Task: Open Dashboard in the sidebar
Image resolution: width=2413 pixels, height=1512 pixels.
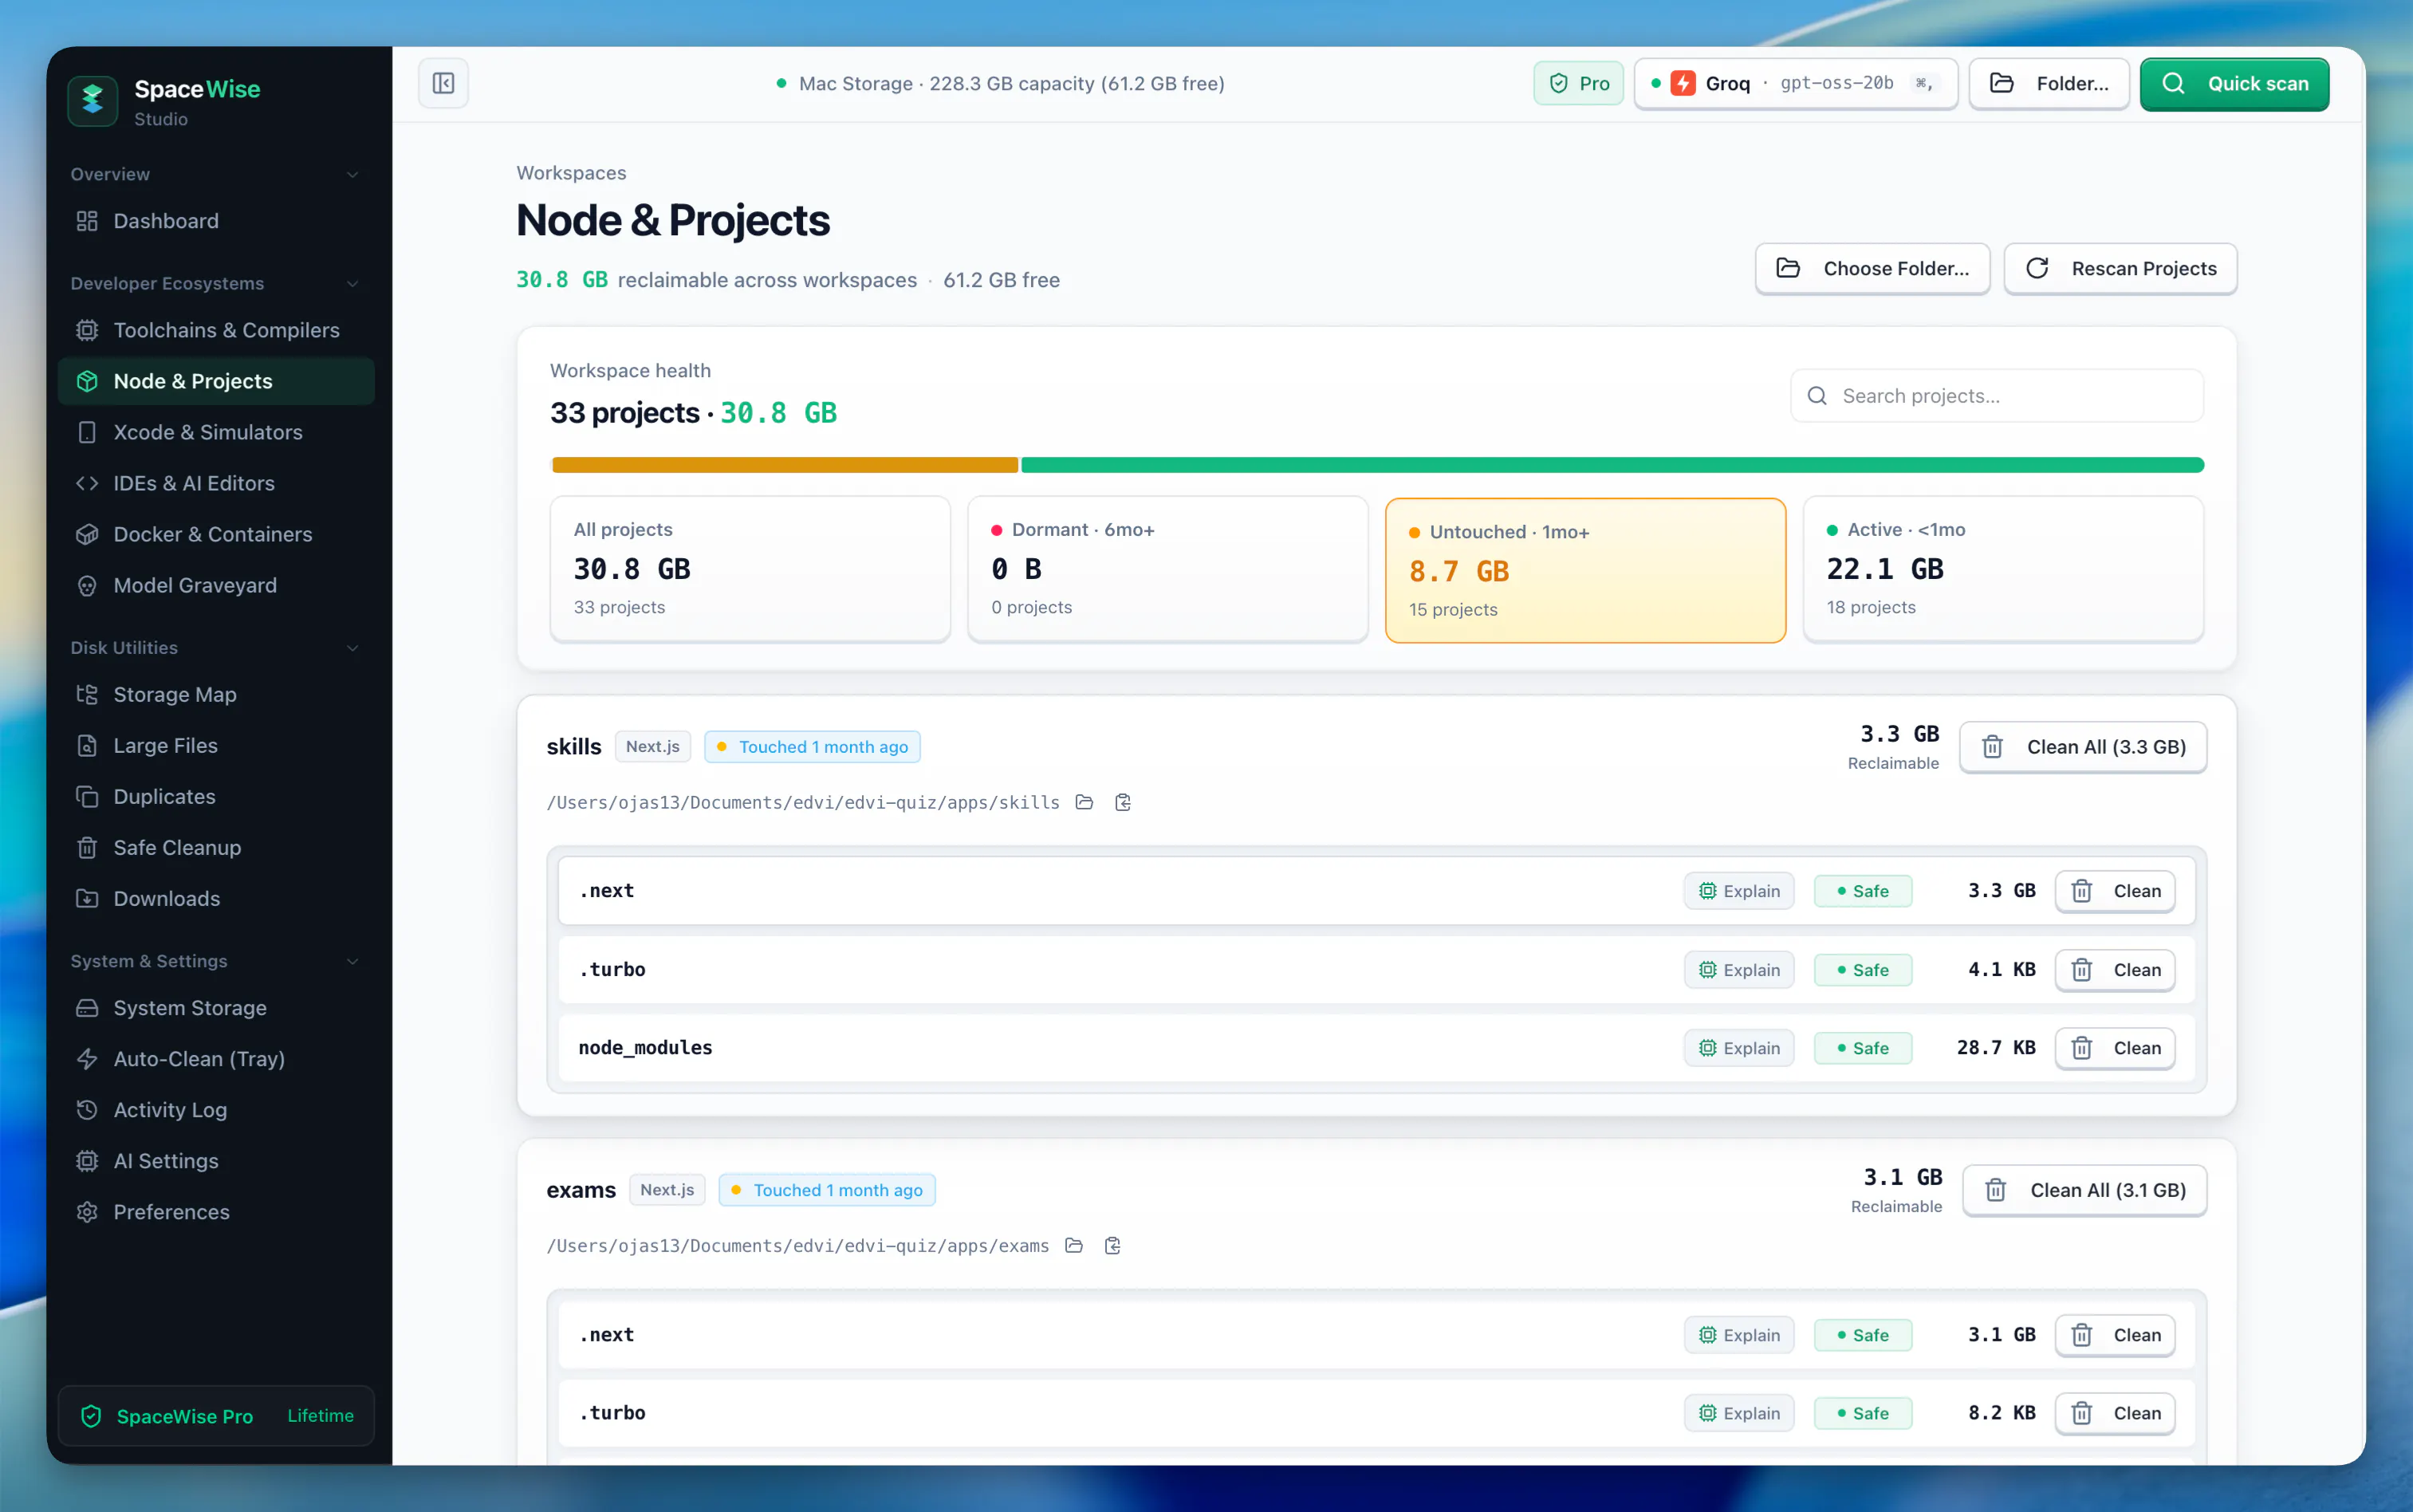Action: coord(216,220)
